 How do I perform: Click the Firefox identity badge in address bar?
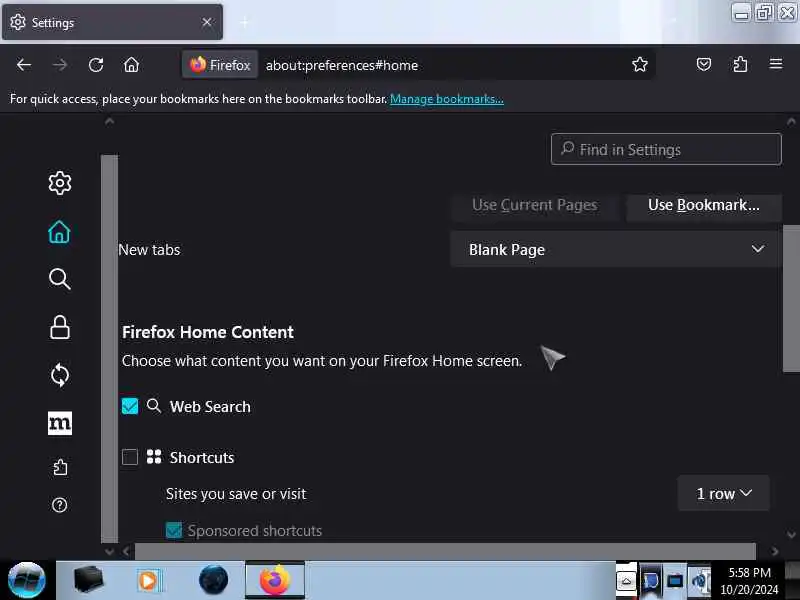pyautogui.click(x=220, y=65)
